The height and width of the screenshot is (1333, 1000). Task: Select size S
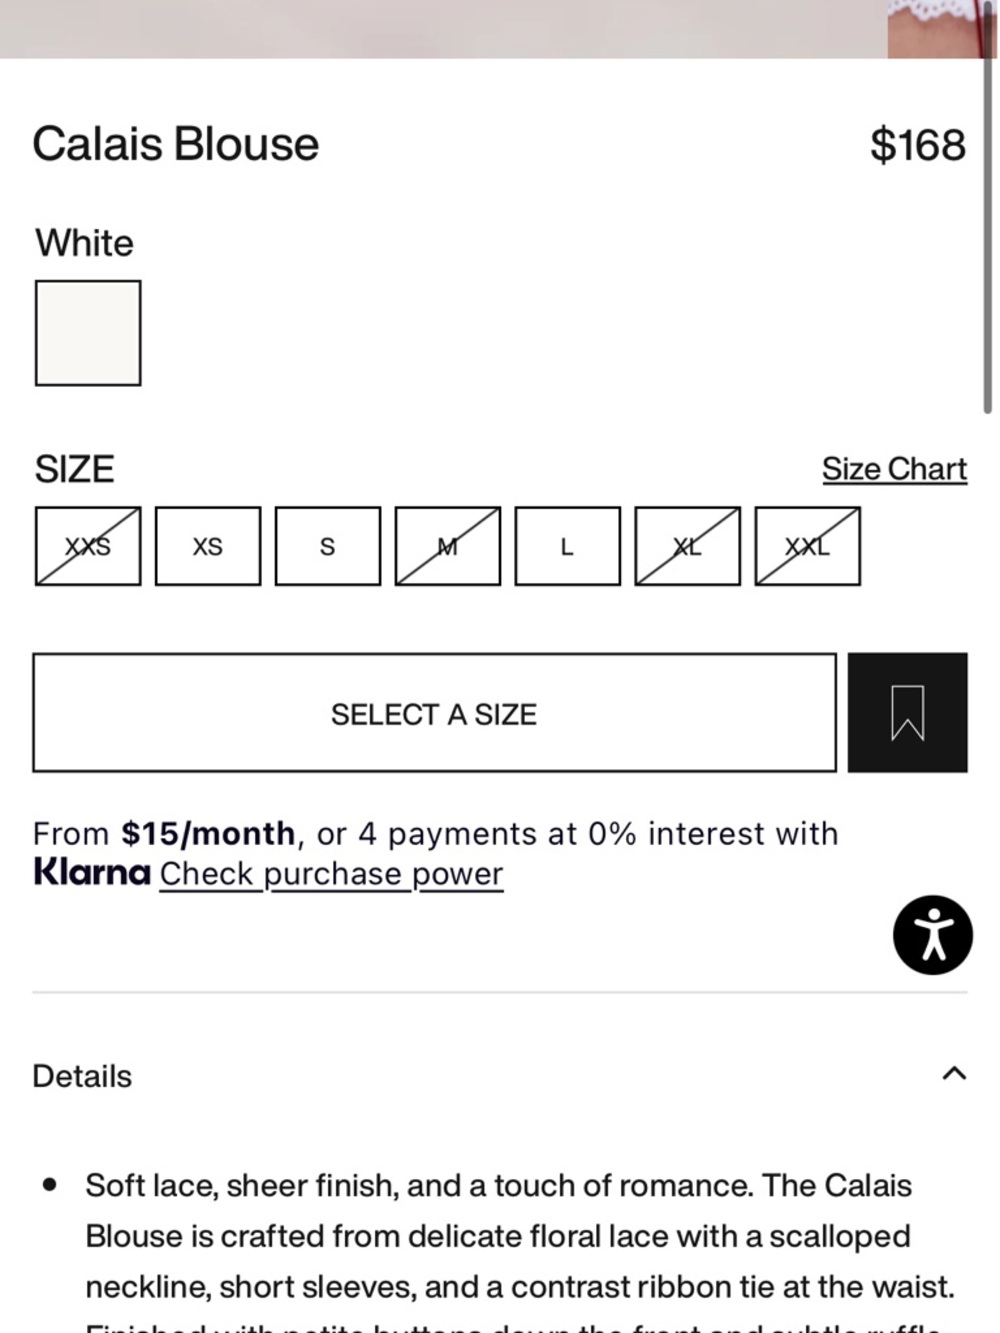[x=328, y=546]
